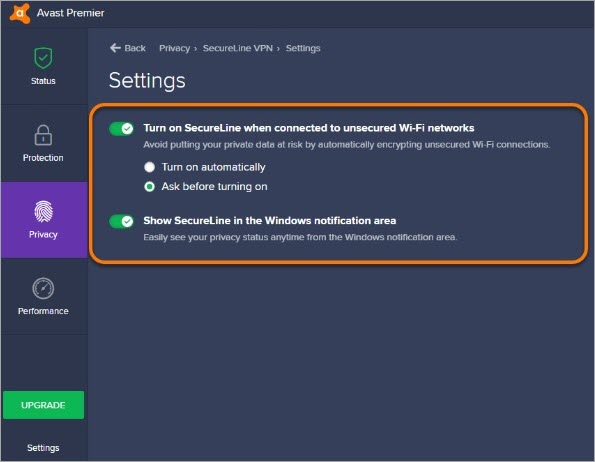Open Settings at sidebar bottom
Image resolution: width=595 pixels, height=462 pixels.
point(43,448)
